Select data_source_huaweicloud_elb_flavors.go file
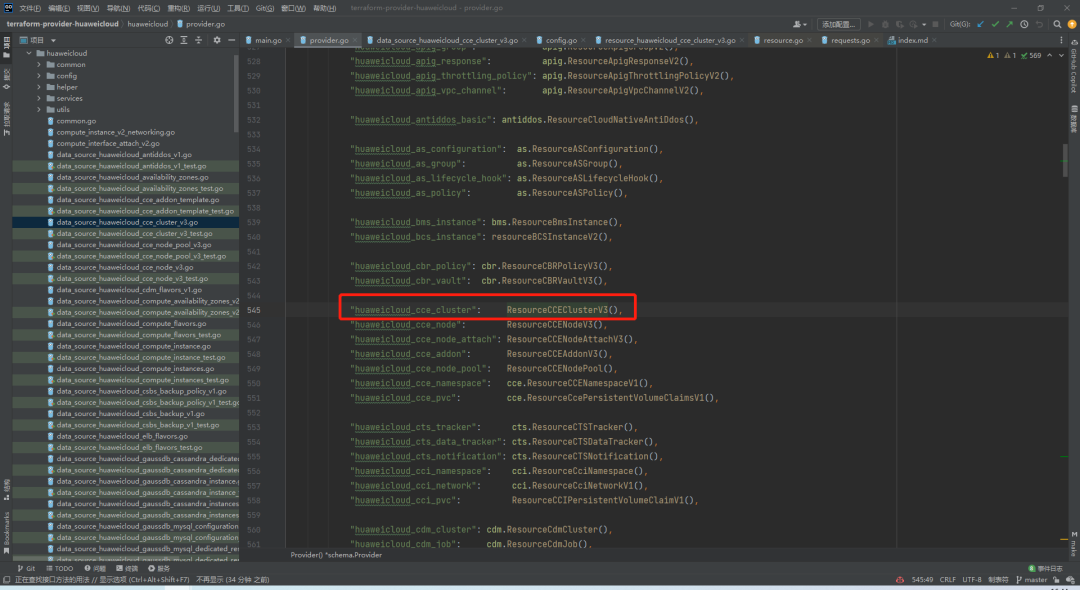1080x590 pixels. (125, 436)
